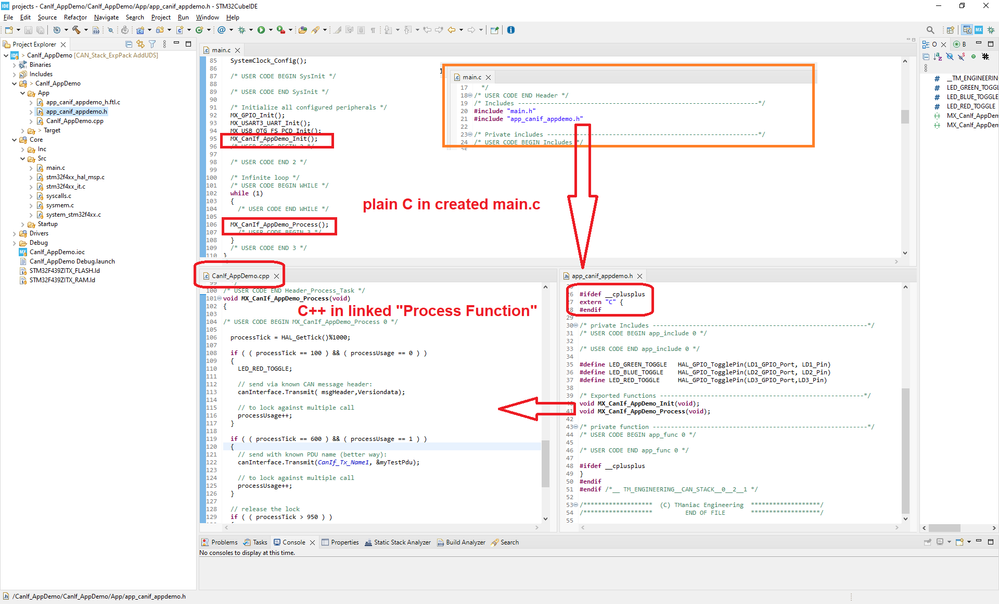999x604 pixels.
Task: Click the filter funnel icon in Project Explorer
Action: (152, 44)
